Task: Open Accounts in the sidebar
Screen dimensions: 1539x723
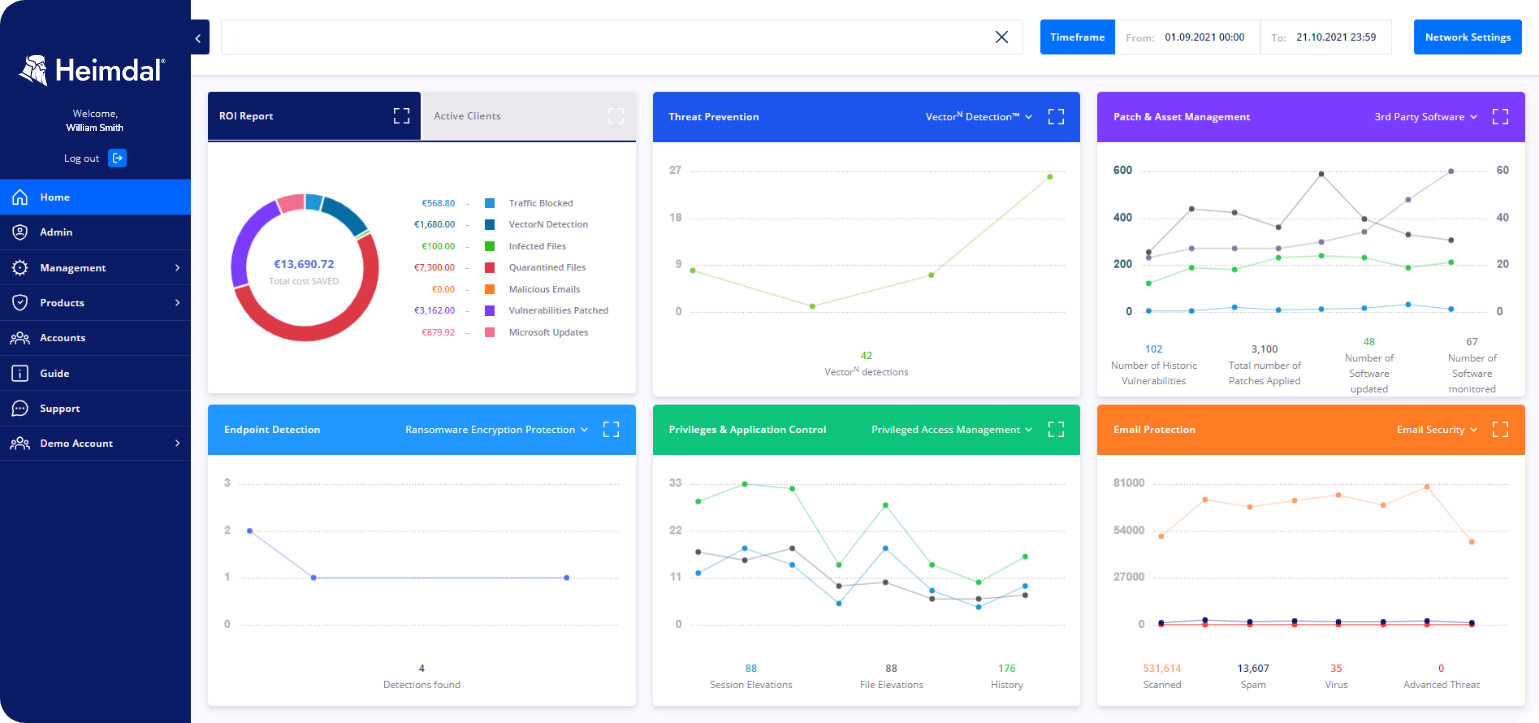Action: click(x=95, y=338)
